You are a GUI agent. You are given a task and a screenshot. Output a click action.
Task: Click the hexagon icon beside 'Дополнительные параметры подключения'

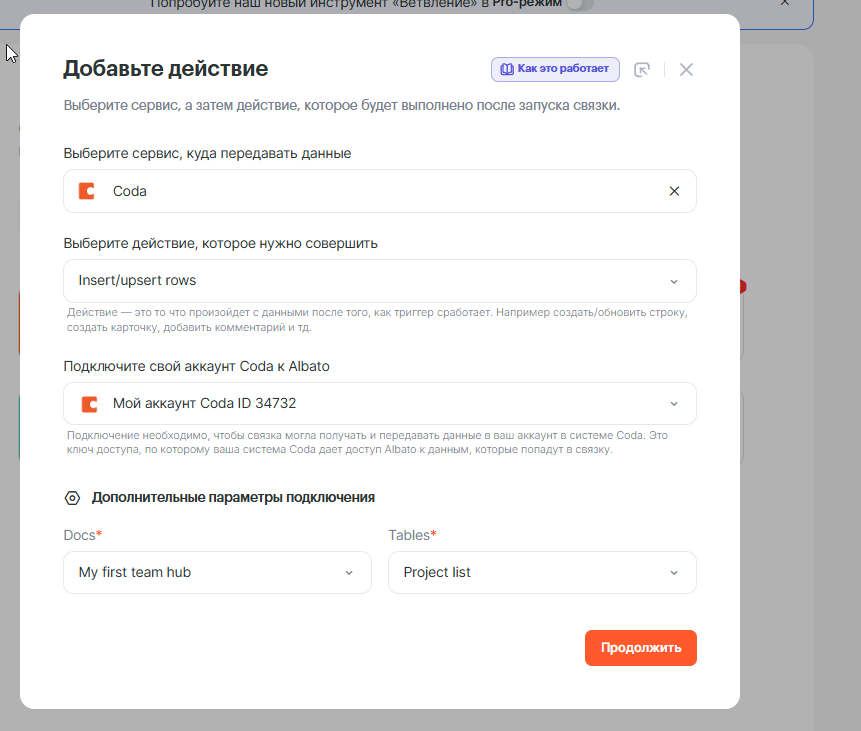pos(72,497)
